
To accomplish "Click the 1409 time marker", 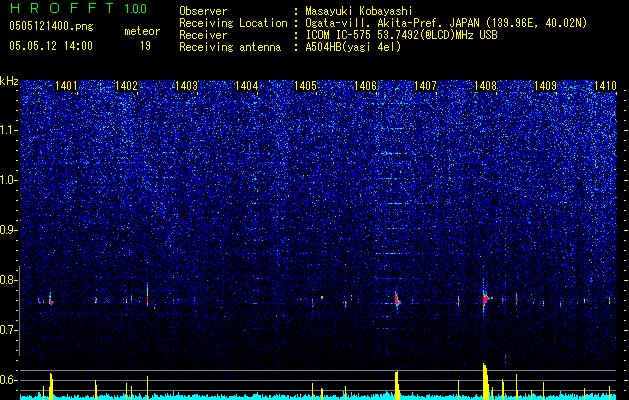I will coord(546,85).
